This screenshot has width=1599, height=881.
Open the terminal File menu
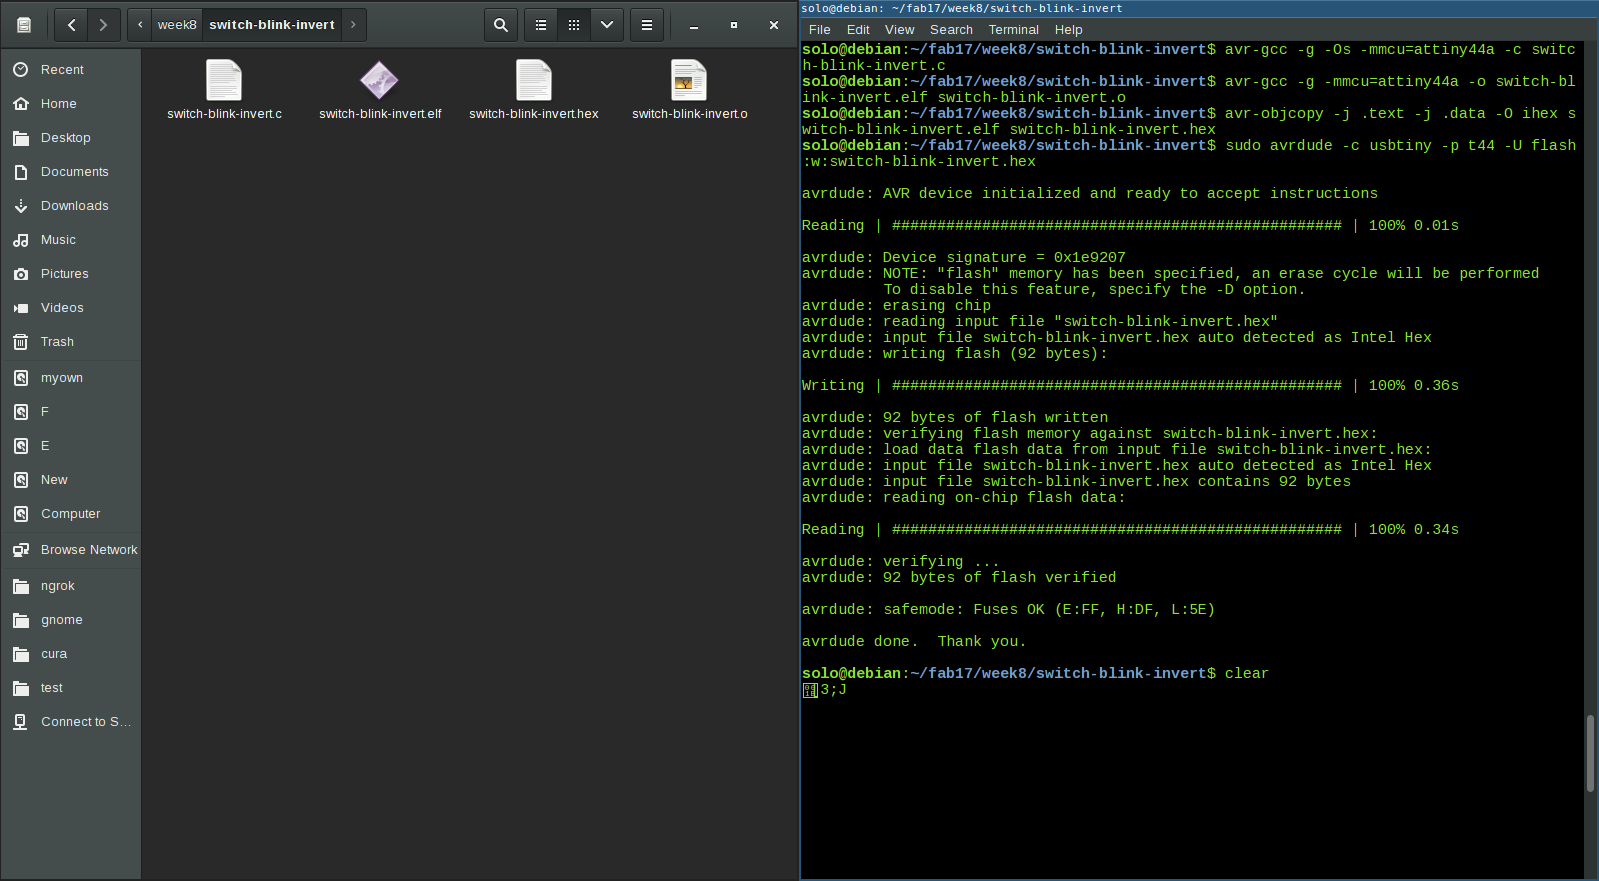pyautogui.click(x=819, y=30)
